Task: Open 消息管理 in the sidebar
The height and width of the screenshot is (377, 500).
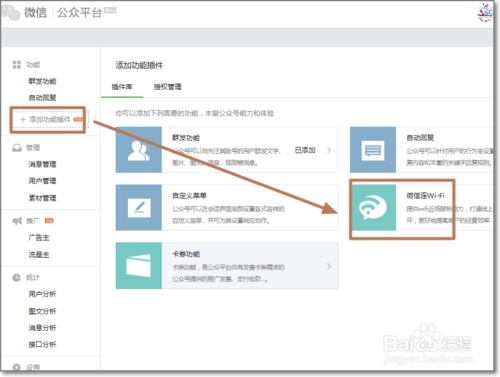Action: (42, 164)
